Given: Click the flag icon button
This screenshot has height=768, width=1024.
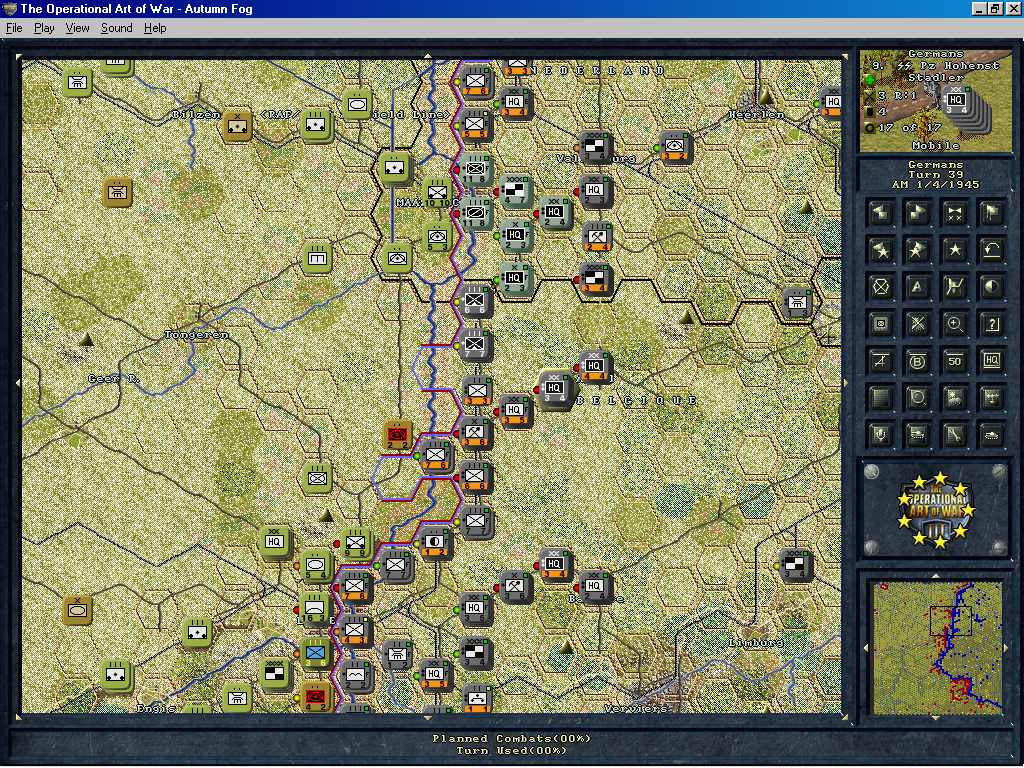Looking at the screenshot, I should (992, 214).
